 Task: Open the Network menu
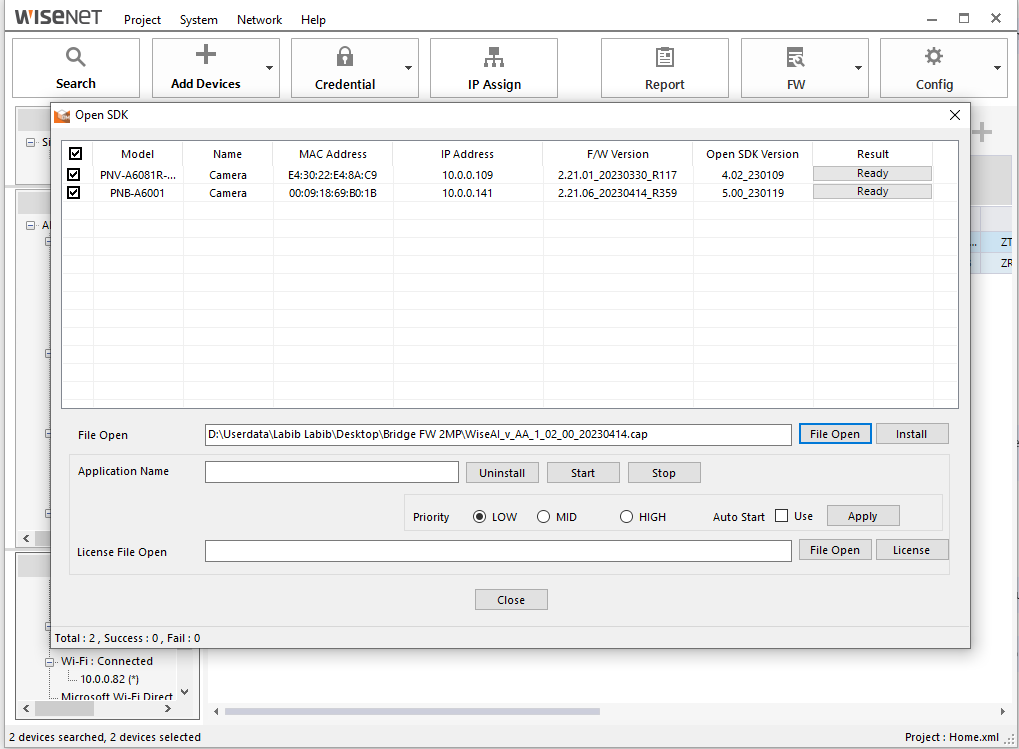coord(259,19)
